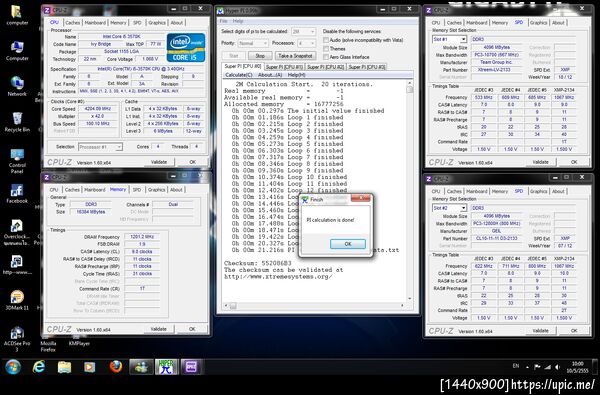Click the EN language indicator in tray
The image size is (600, 395).
(516, 366)
